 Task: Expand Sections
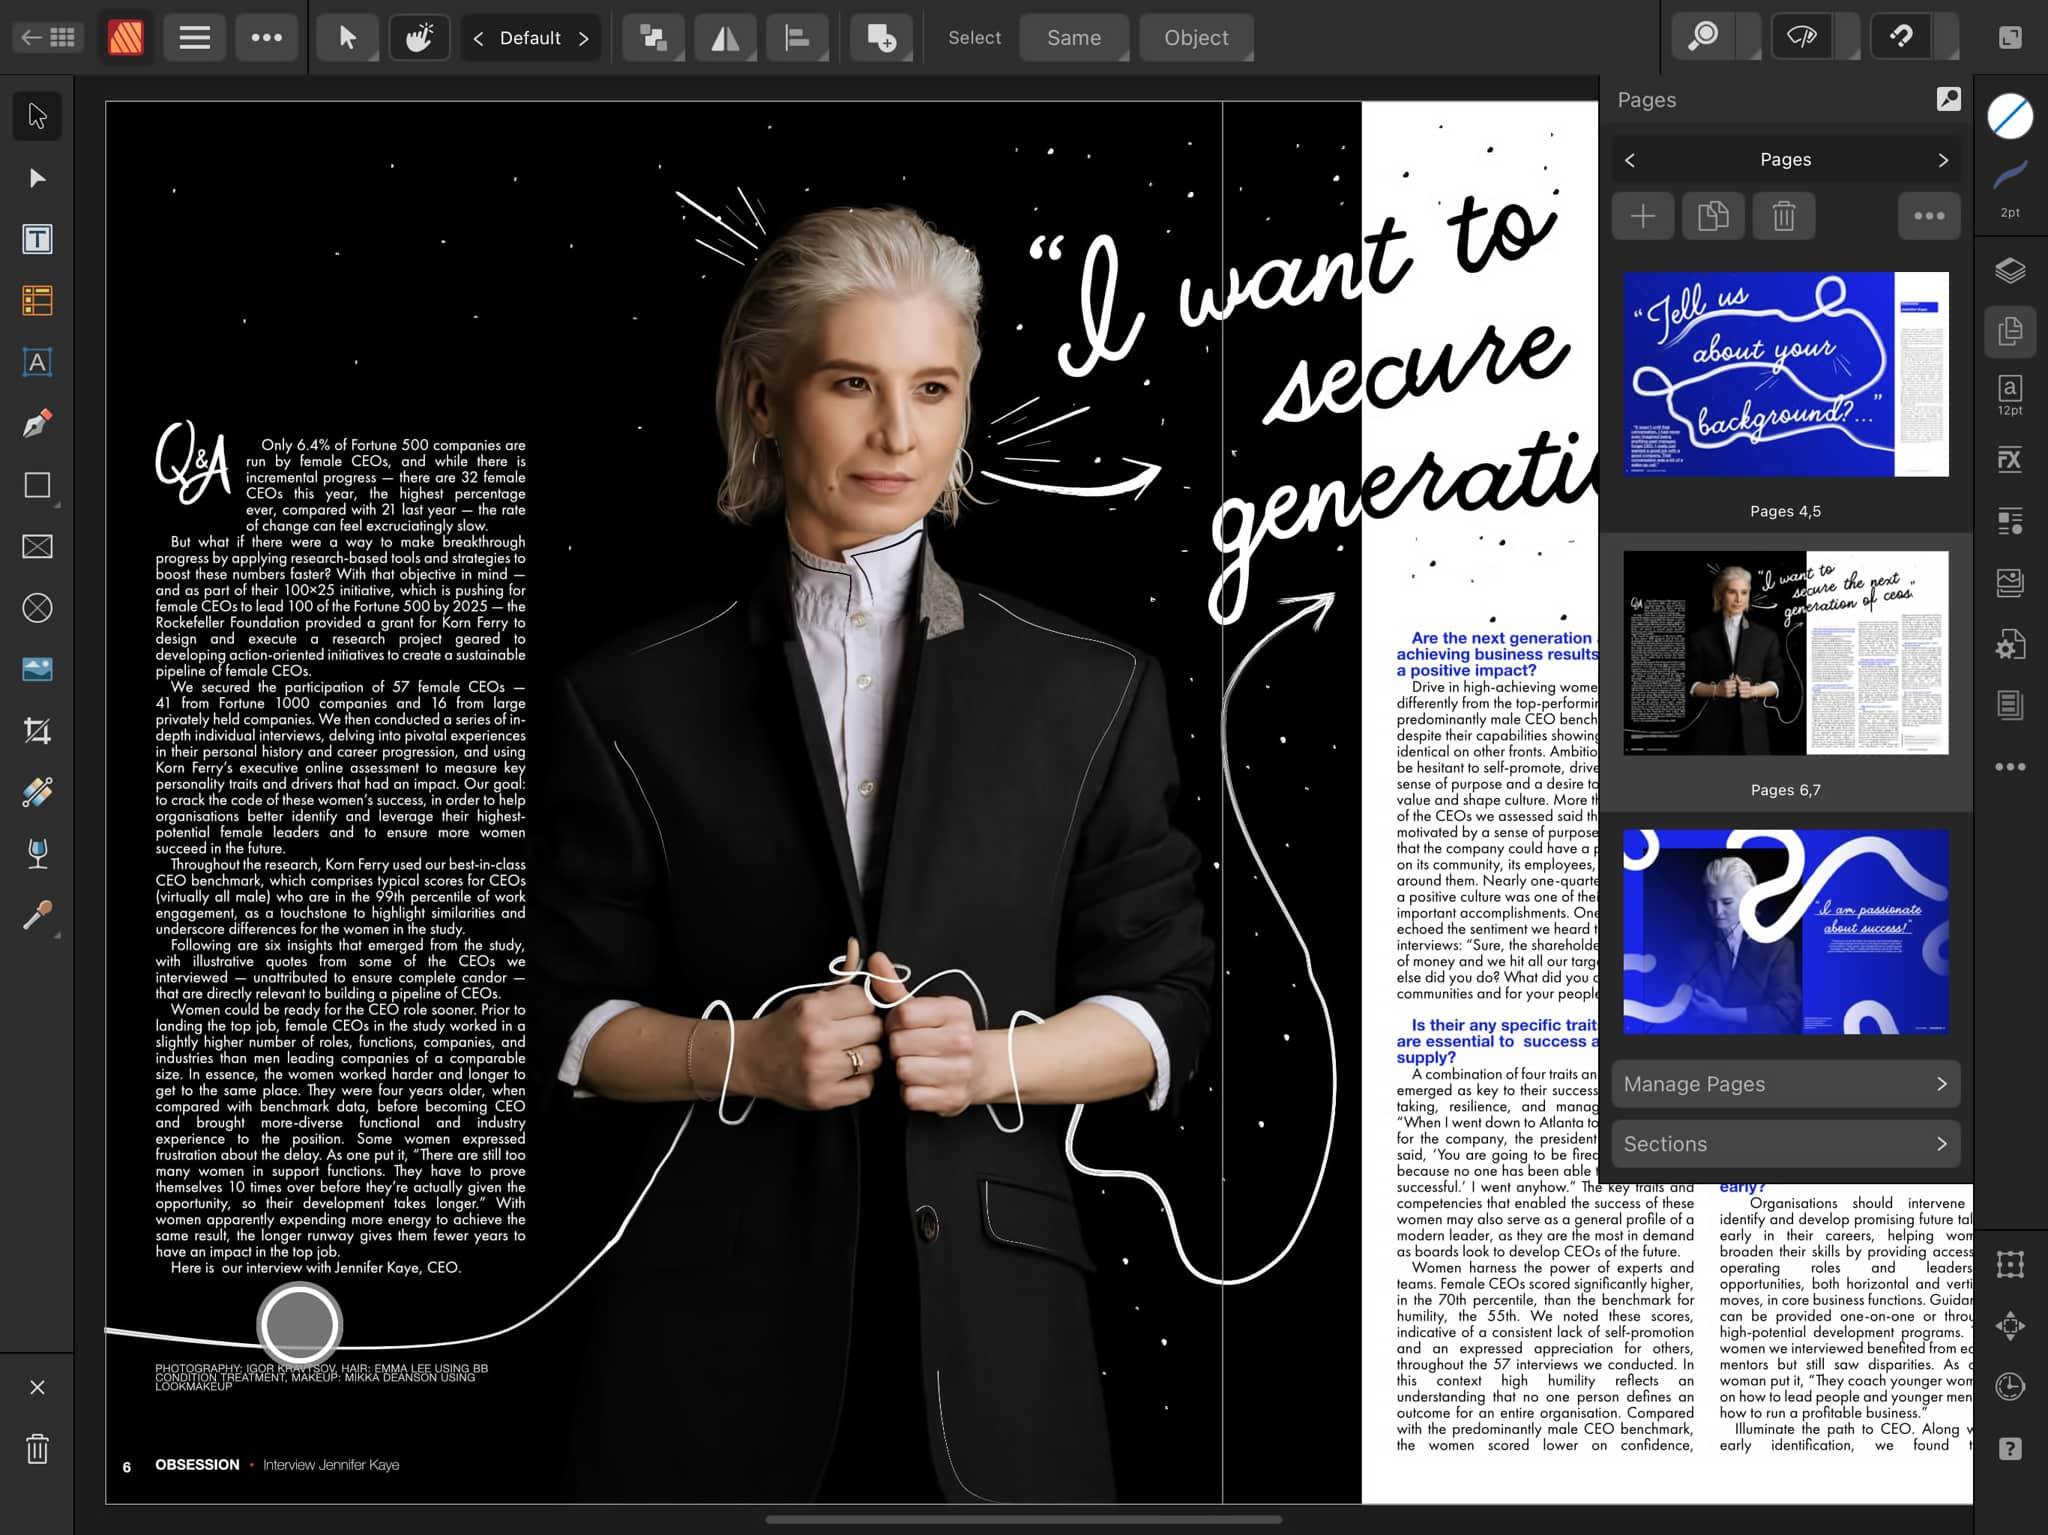1786,1144
